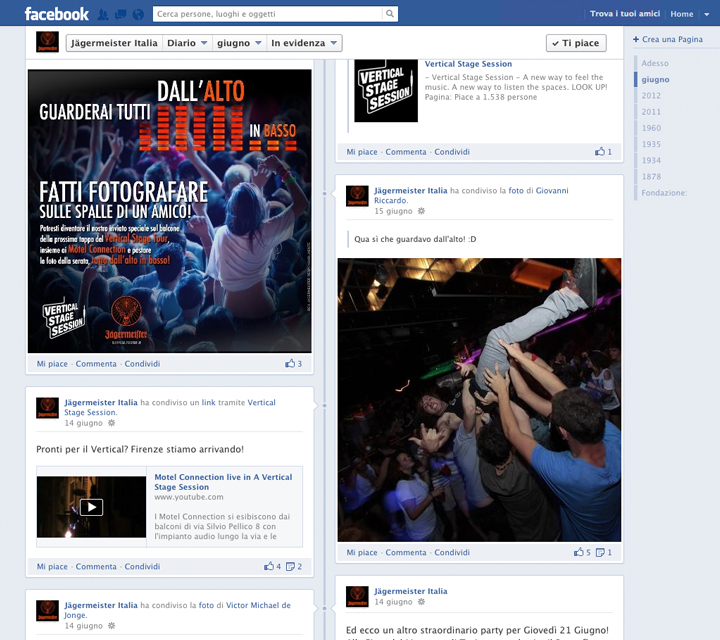The width and height of the screenshot is (720, 640).
Task: View 3 likes thumb icon on poster post
Action: click(x=290, y=363)
